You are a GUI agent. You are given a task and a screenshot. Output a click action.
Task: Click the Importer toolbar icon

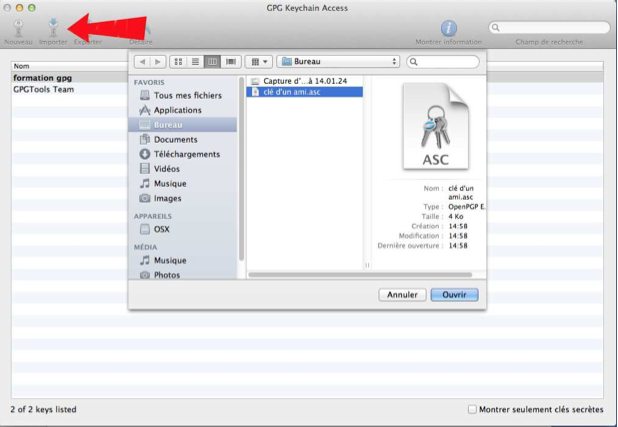[x=52, y=29]
